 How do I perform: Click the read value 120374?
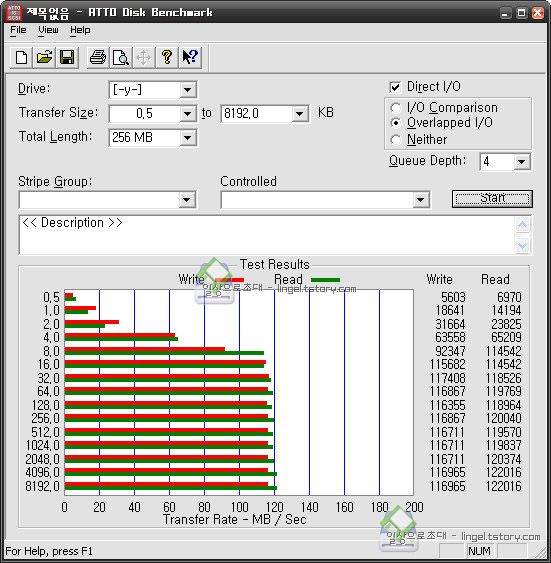click(503, 459)
